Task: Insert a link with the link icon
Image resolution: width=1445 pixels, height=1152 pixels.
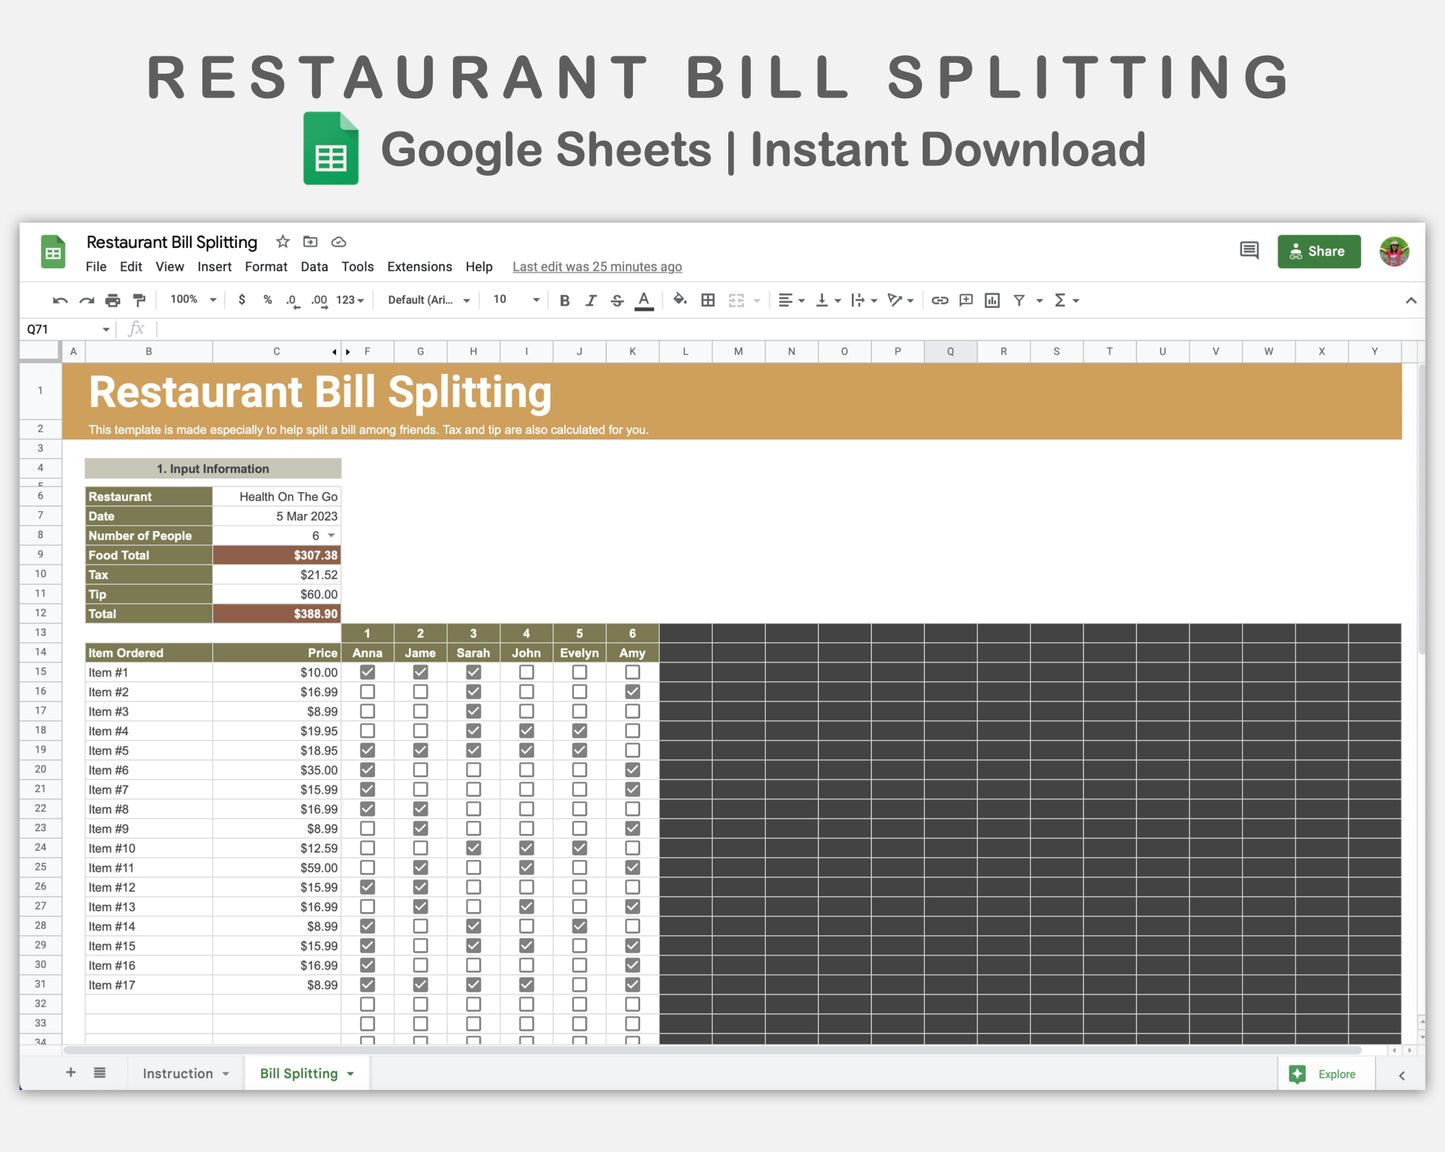Action: coord(939,300)
